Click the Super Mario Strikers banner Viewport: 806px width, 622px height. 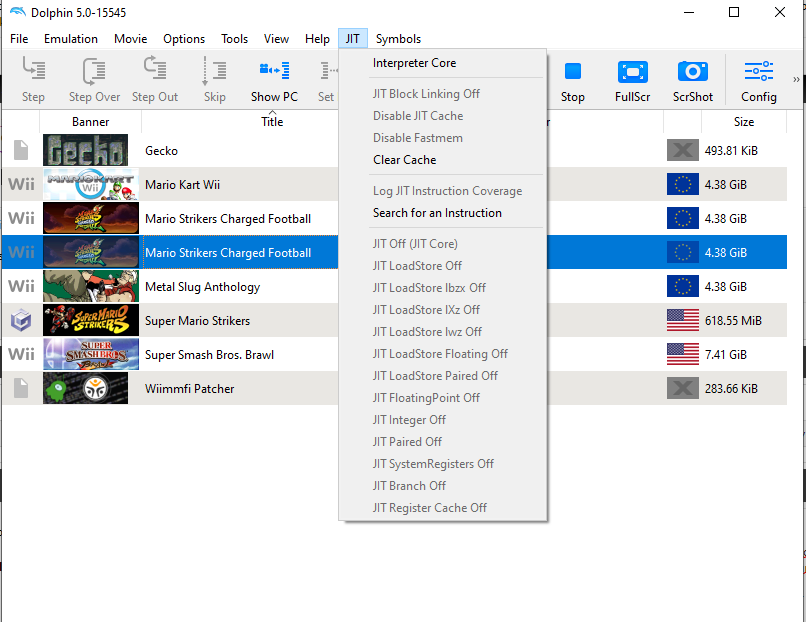tap(90, 320)
